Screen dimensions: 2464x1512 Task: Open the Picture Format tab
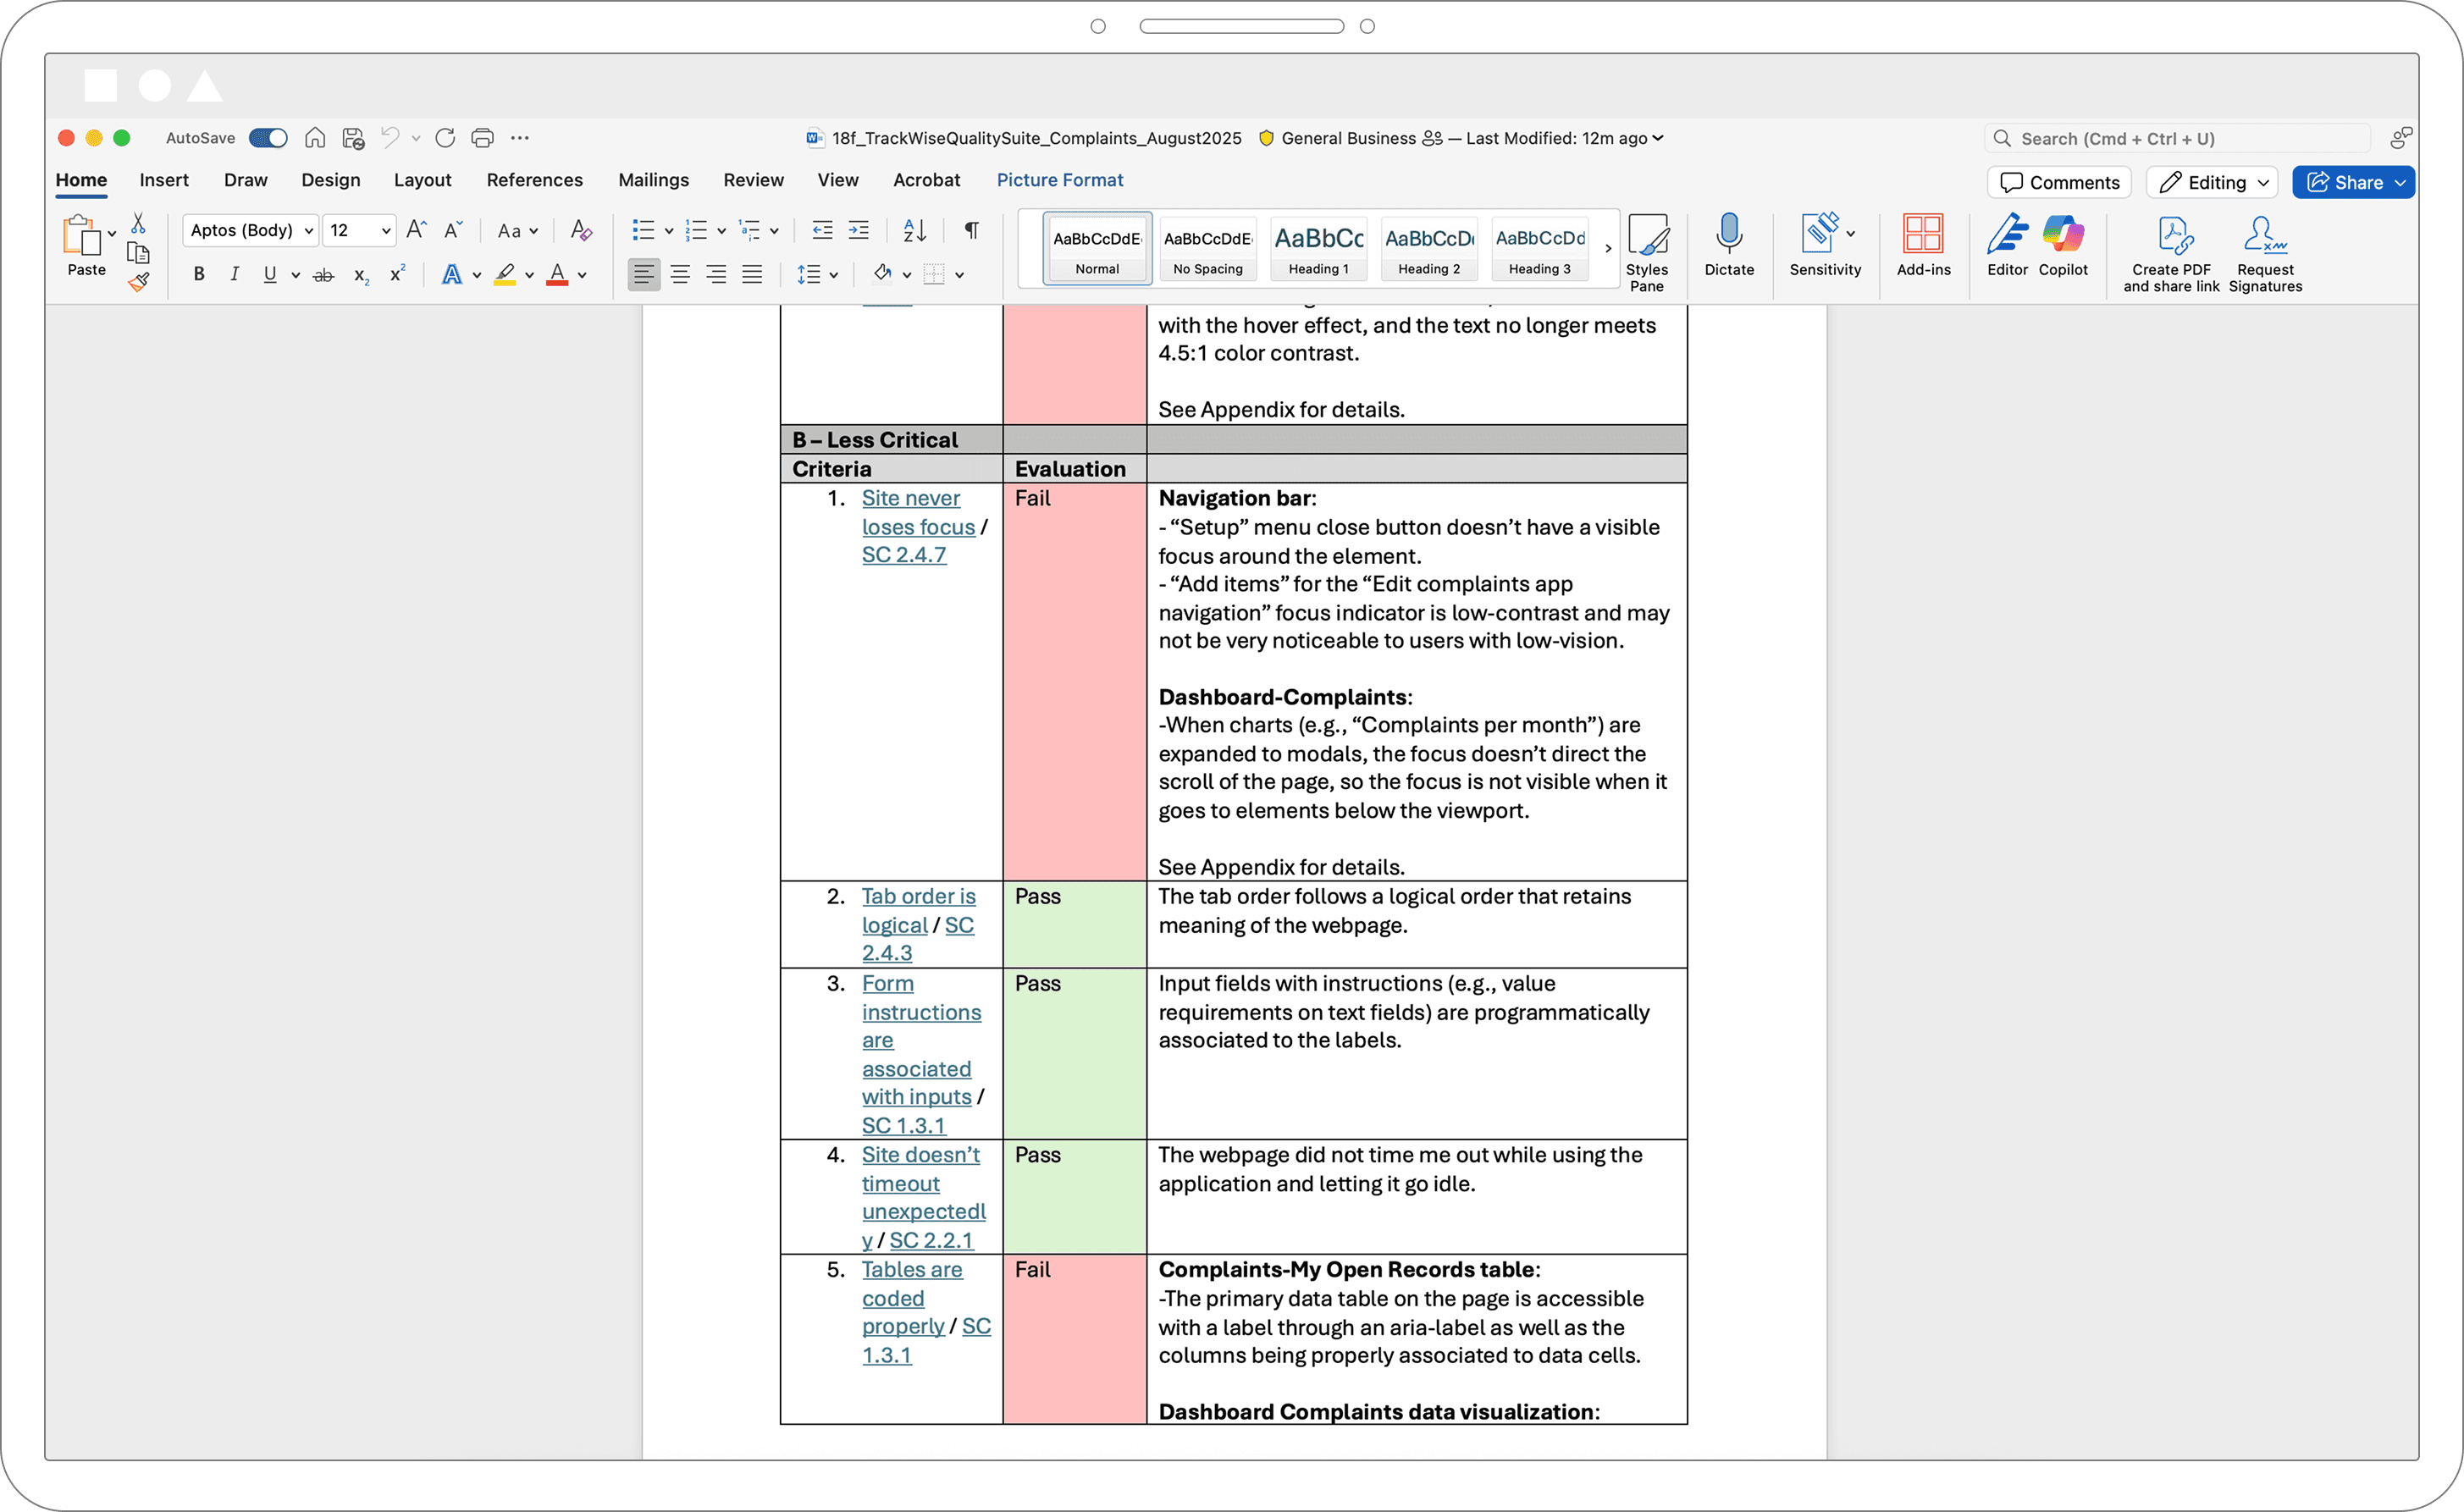pos(1059,180)
